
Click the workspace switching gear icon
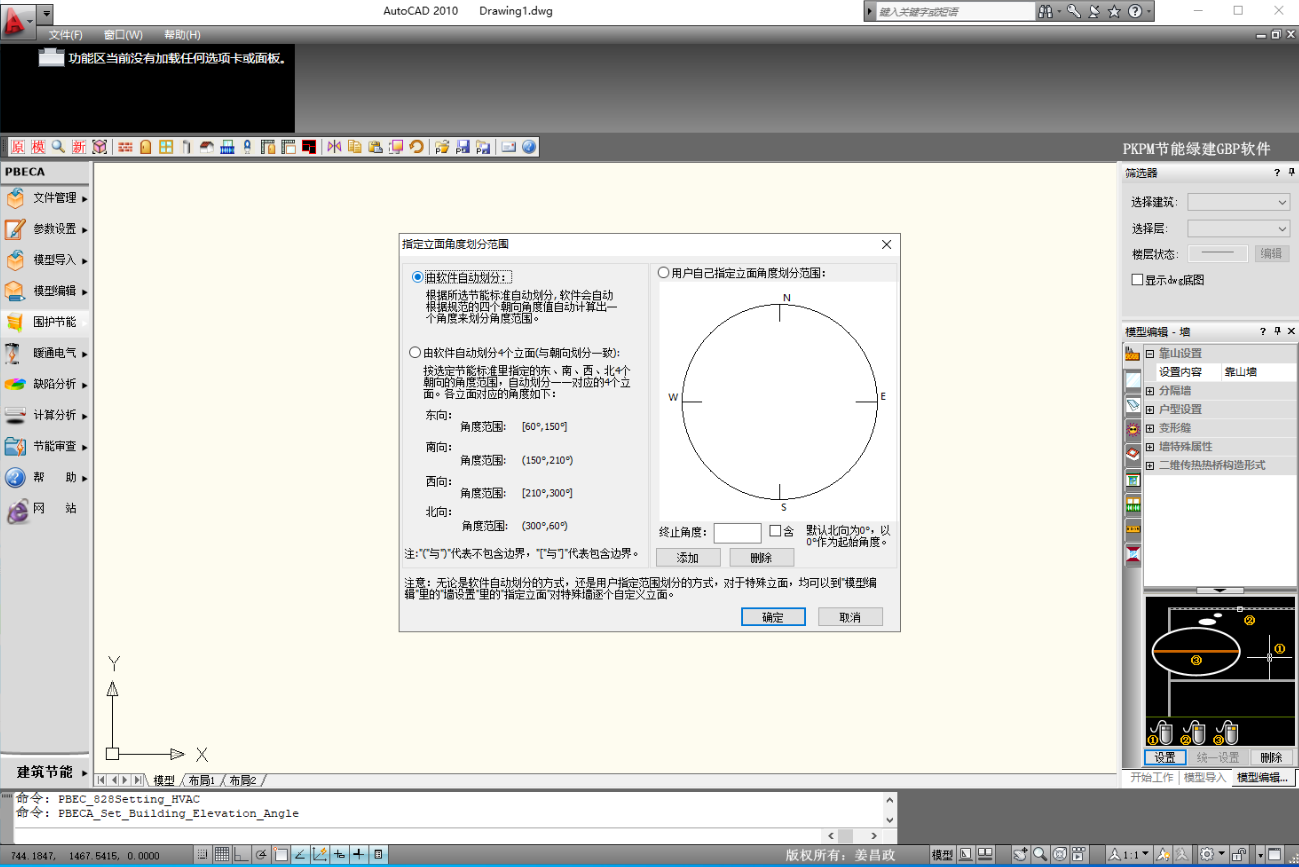coord(1207,854)
